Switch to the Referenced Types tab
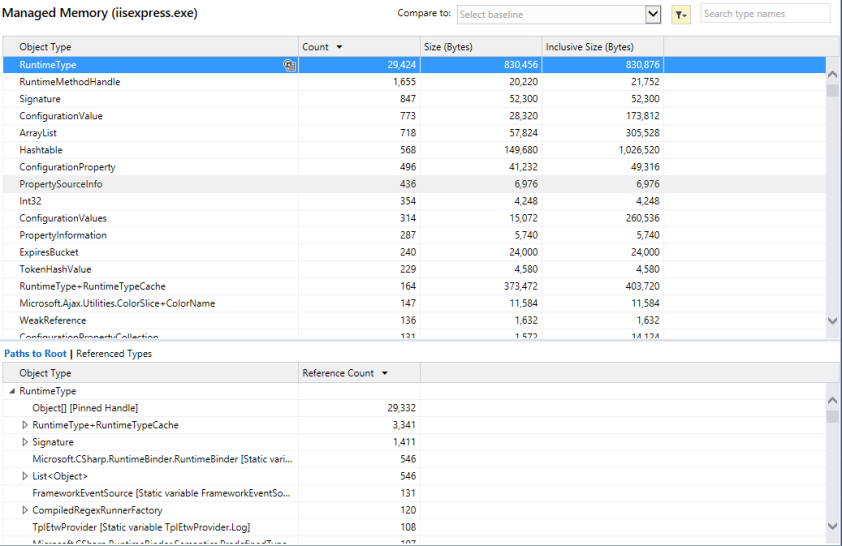Image resolution: width=842 pixels, height=546 pixels. [x=114, y=353]
